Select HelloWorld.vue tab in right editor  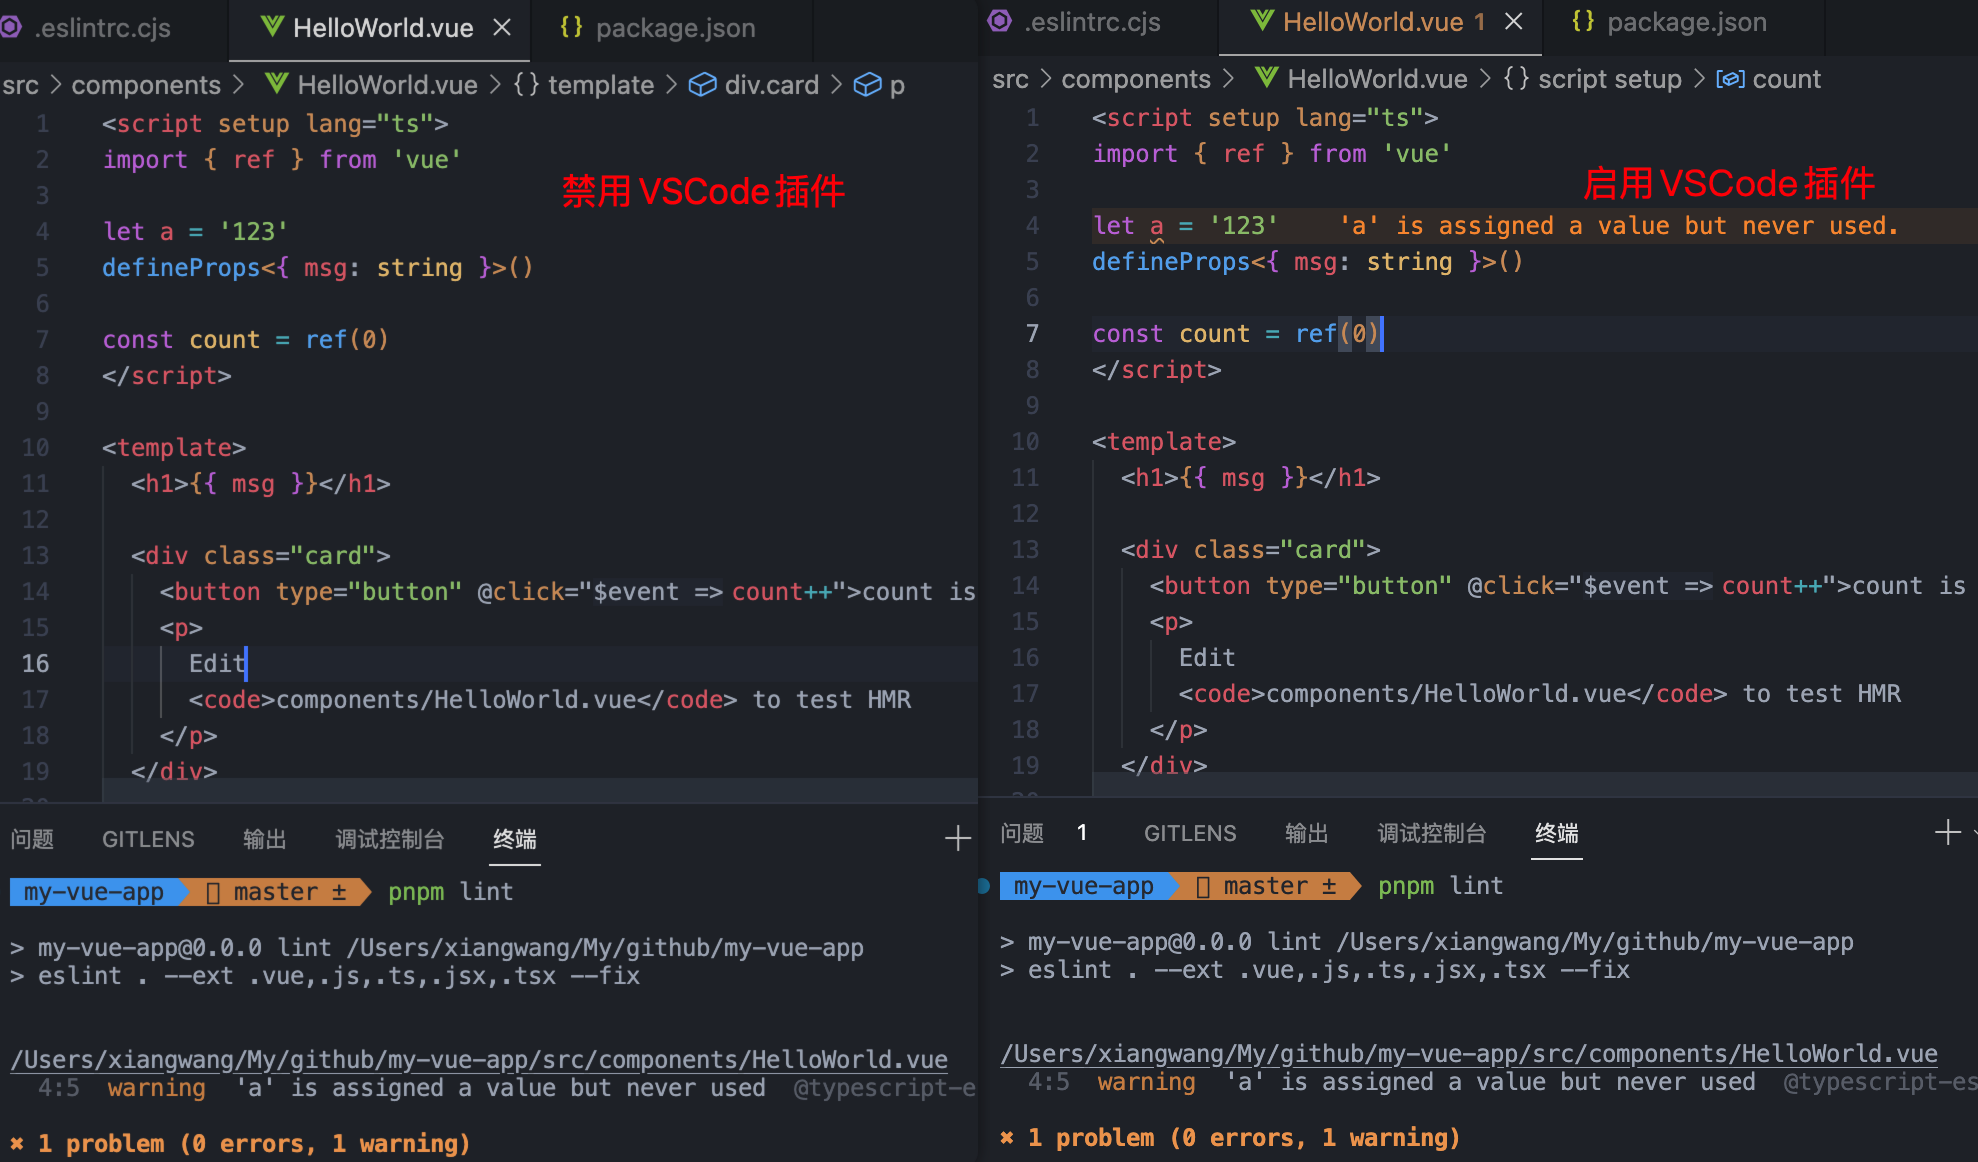(1373, 22)
